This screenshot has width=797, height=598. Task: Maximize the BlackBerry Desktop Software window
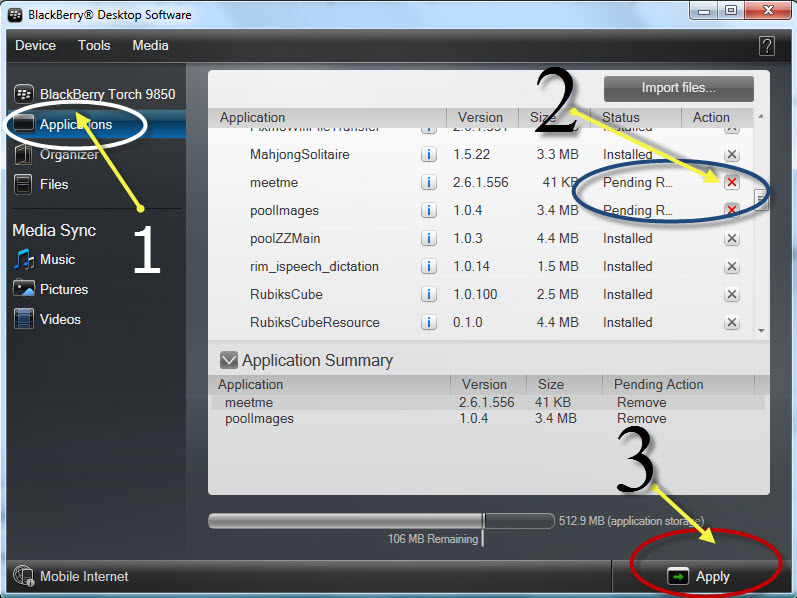(x=731, y=11)
